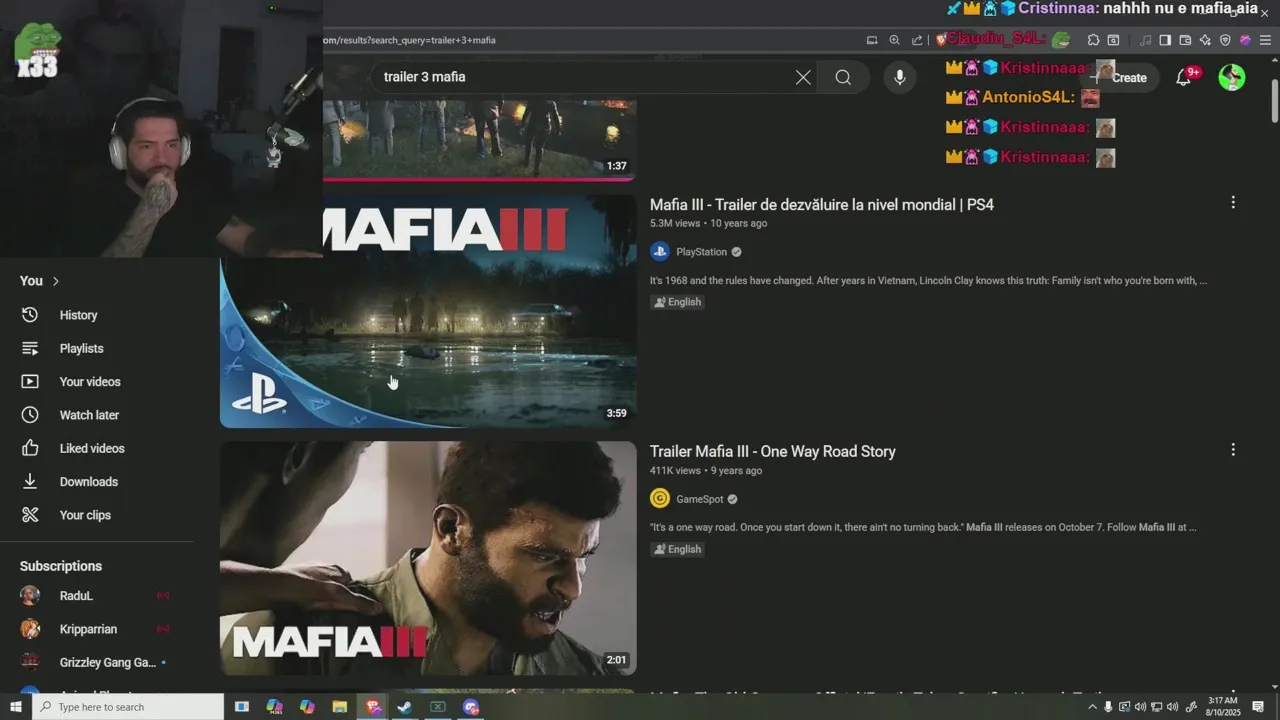Play the Mafia III PlayStation thumbnail video
The image size is (1280, 720).
pos(428,311)
